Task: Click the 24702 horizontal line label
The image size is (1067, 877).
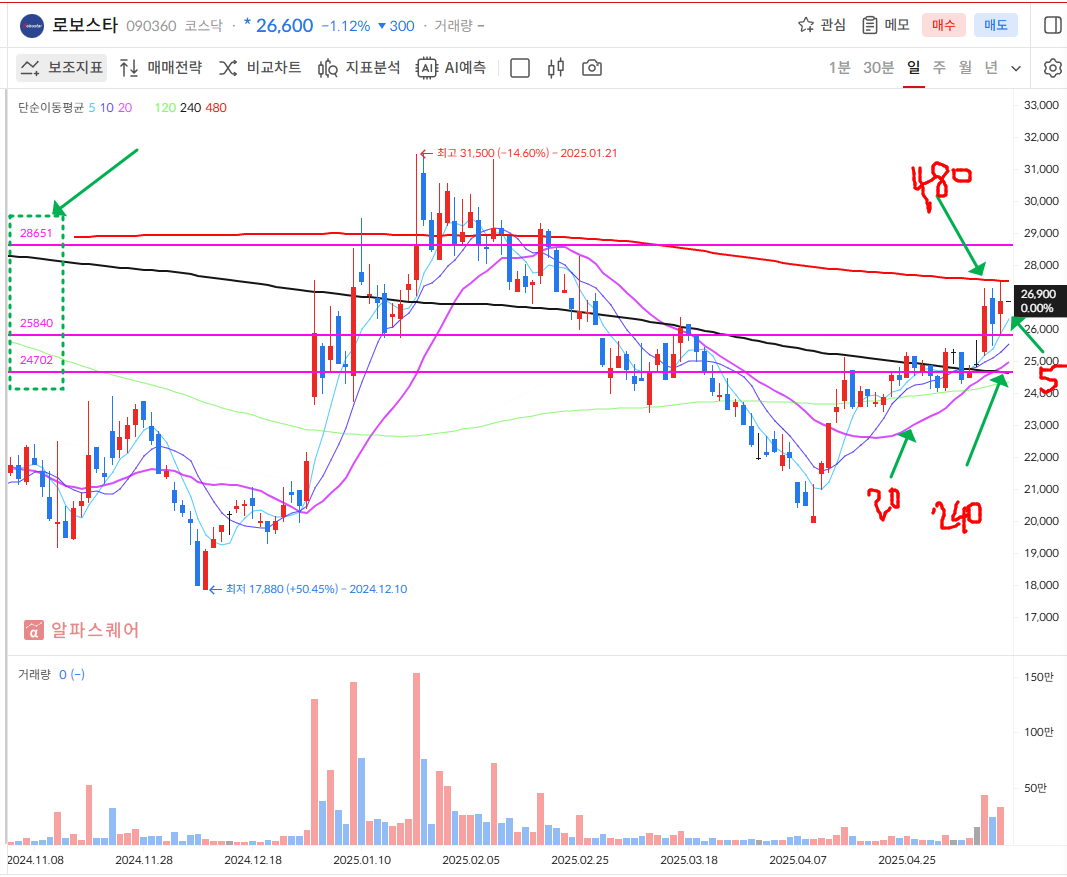Action: pyautogui.click(x=36, y=360)
